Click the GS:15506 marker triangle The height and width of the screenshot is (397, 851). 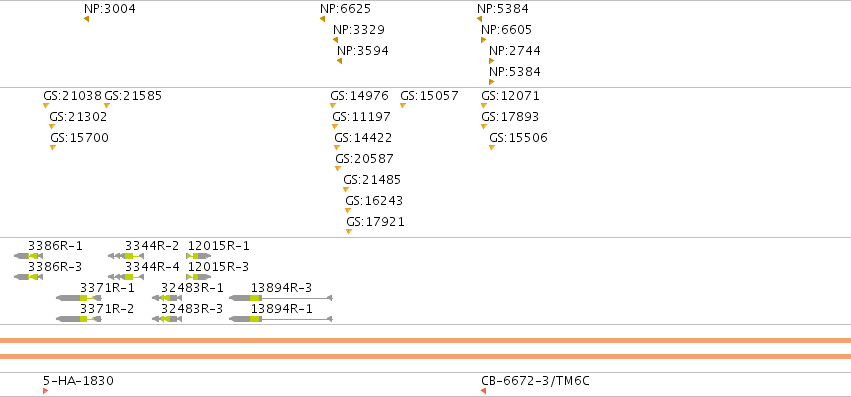point(492,148)
